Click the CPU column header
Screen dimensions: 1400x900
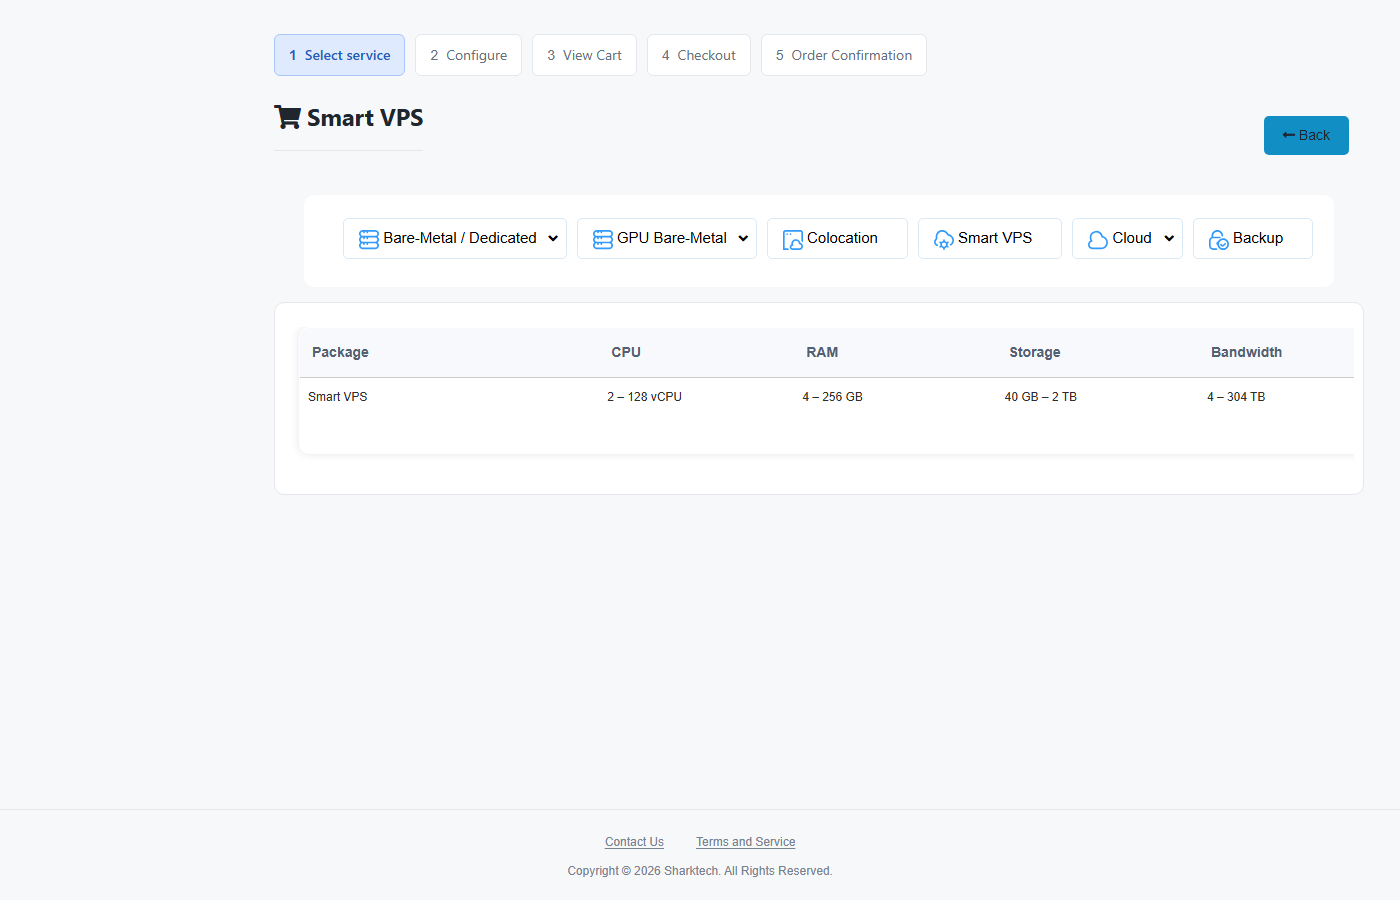click(626, 352)
